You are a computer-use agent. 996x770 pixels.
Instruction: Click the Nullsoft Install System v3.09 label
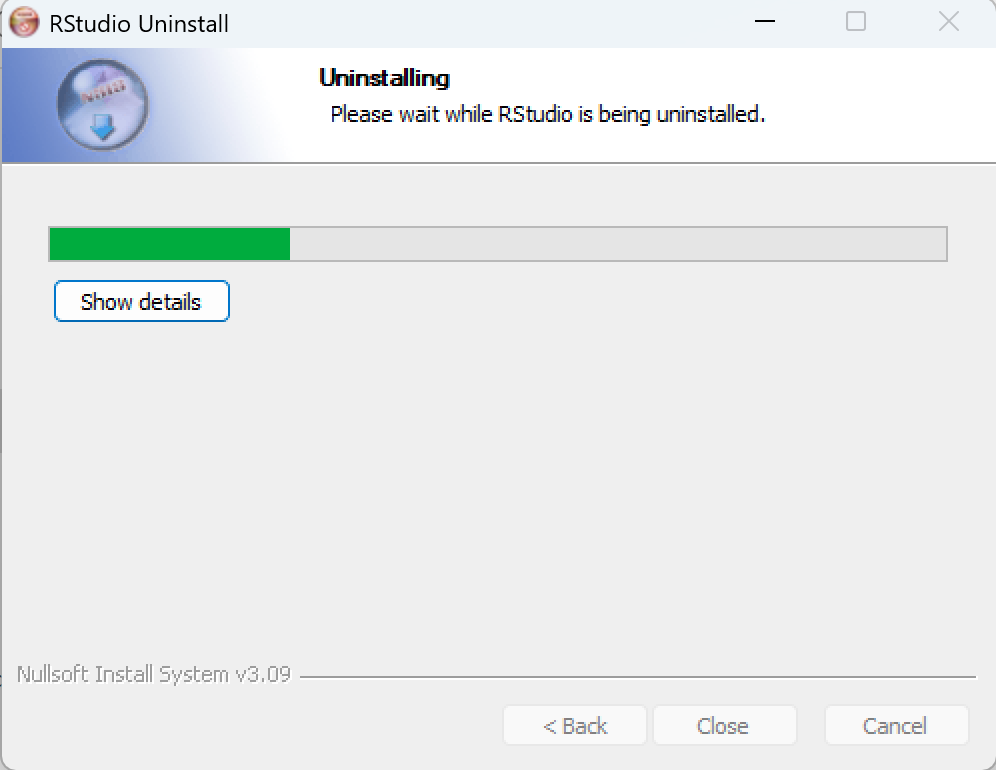click(154, 674)
